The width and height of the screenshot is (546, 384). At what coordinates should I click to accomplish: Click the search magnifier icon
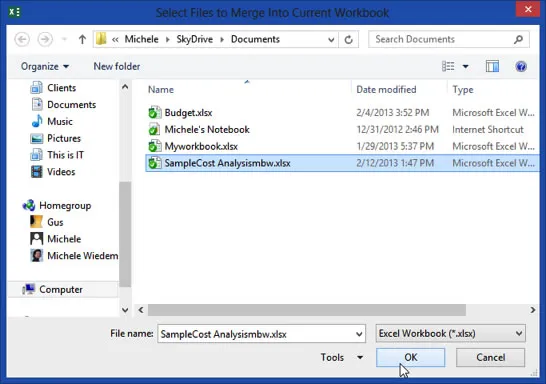[x=518, y=39]
